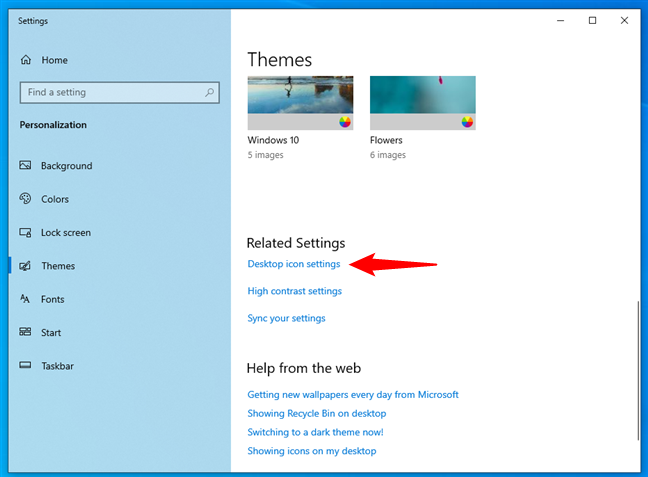Viewport: 648px width, 477px height.
Task: Open Showing Recycle Bin on desktop link
Action: coord(317,413)
